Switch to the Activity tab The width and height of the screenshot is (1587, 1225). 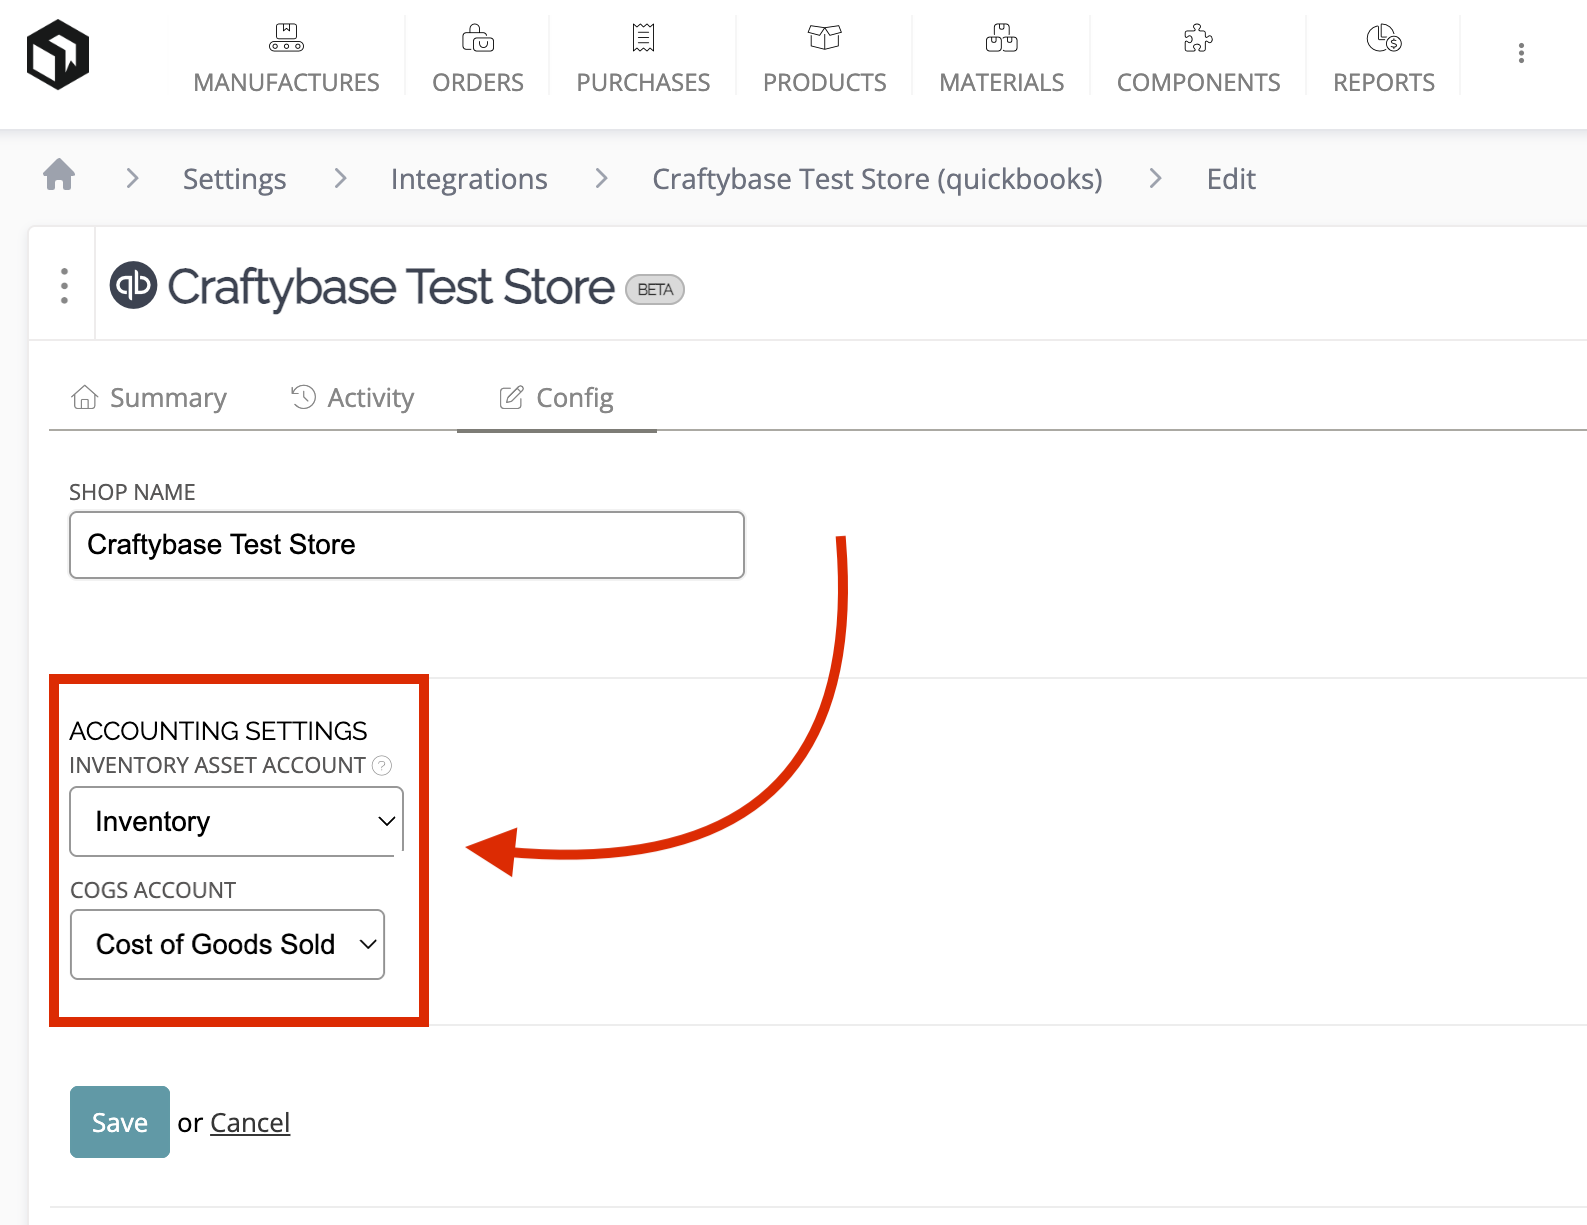click(352, 398)
